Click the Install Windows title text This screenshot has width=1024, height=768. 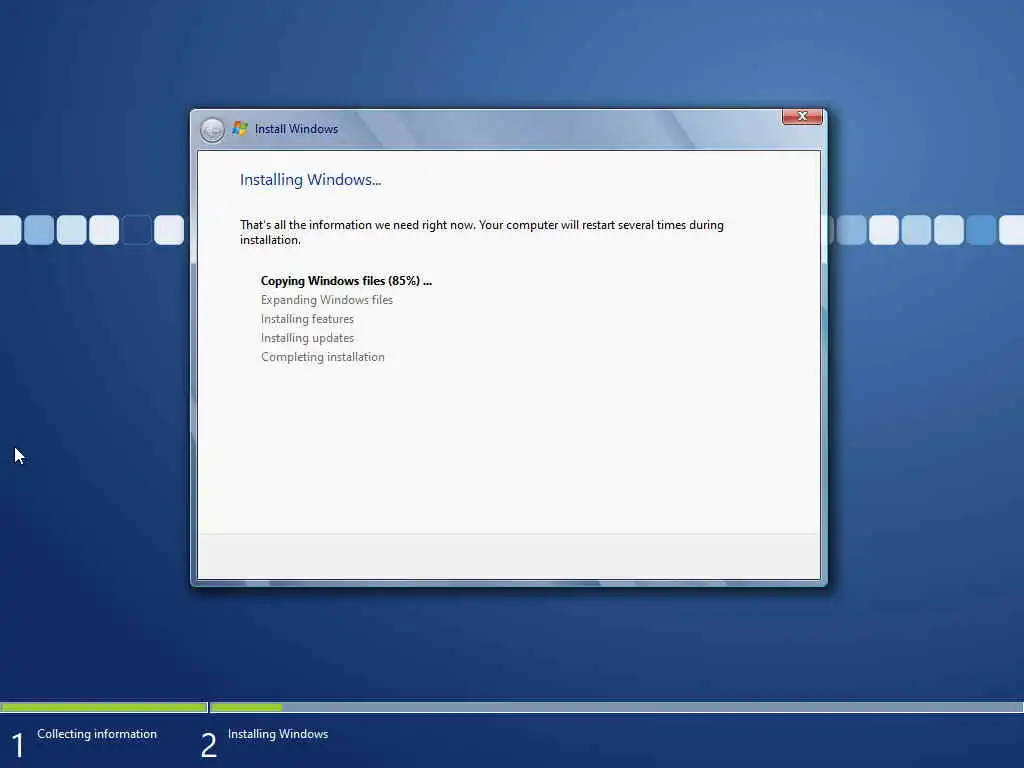pyautogui.click(x=296, y=129)
